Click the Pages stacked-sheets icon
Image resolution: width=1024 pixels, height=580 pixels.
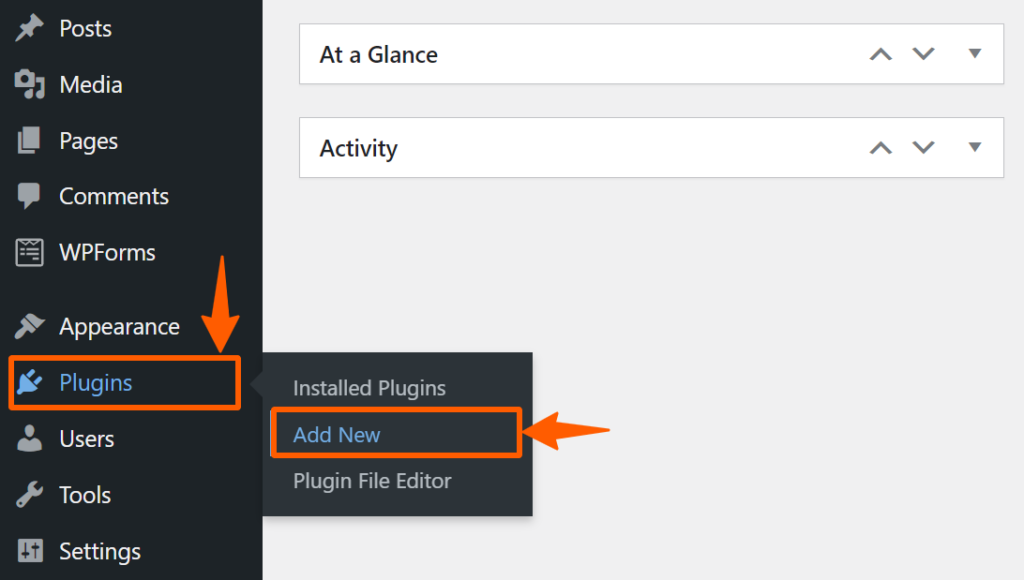pyautogui.click(x=29, y=140)
